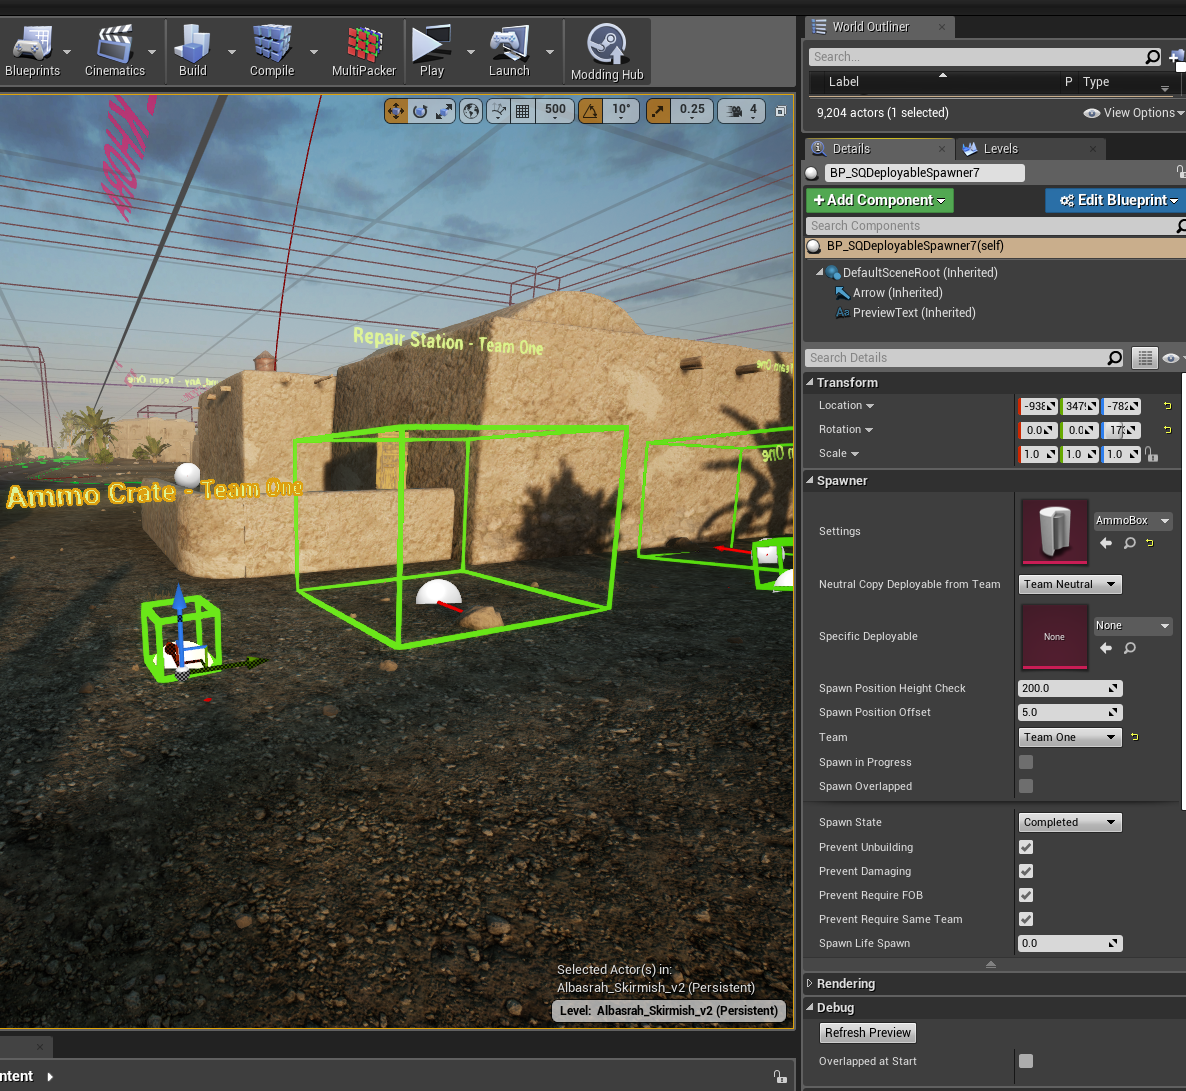The image size is (1186, 1091).
Task: Switch to the Levels tab
Action: pyautogui.click(x=1000, y=149)
